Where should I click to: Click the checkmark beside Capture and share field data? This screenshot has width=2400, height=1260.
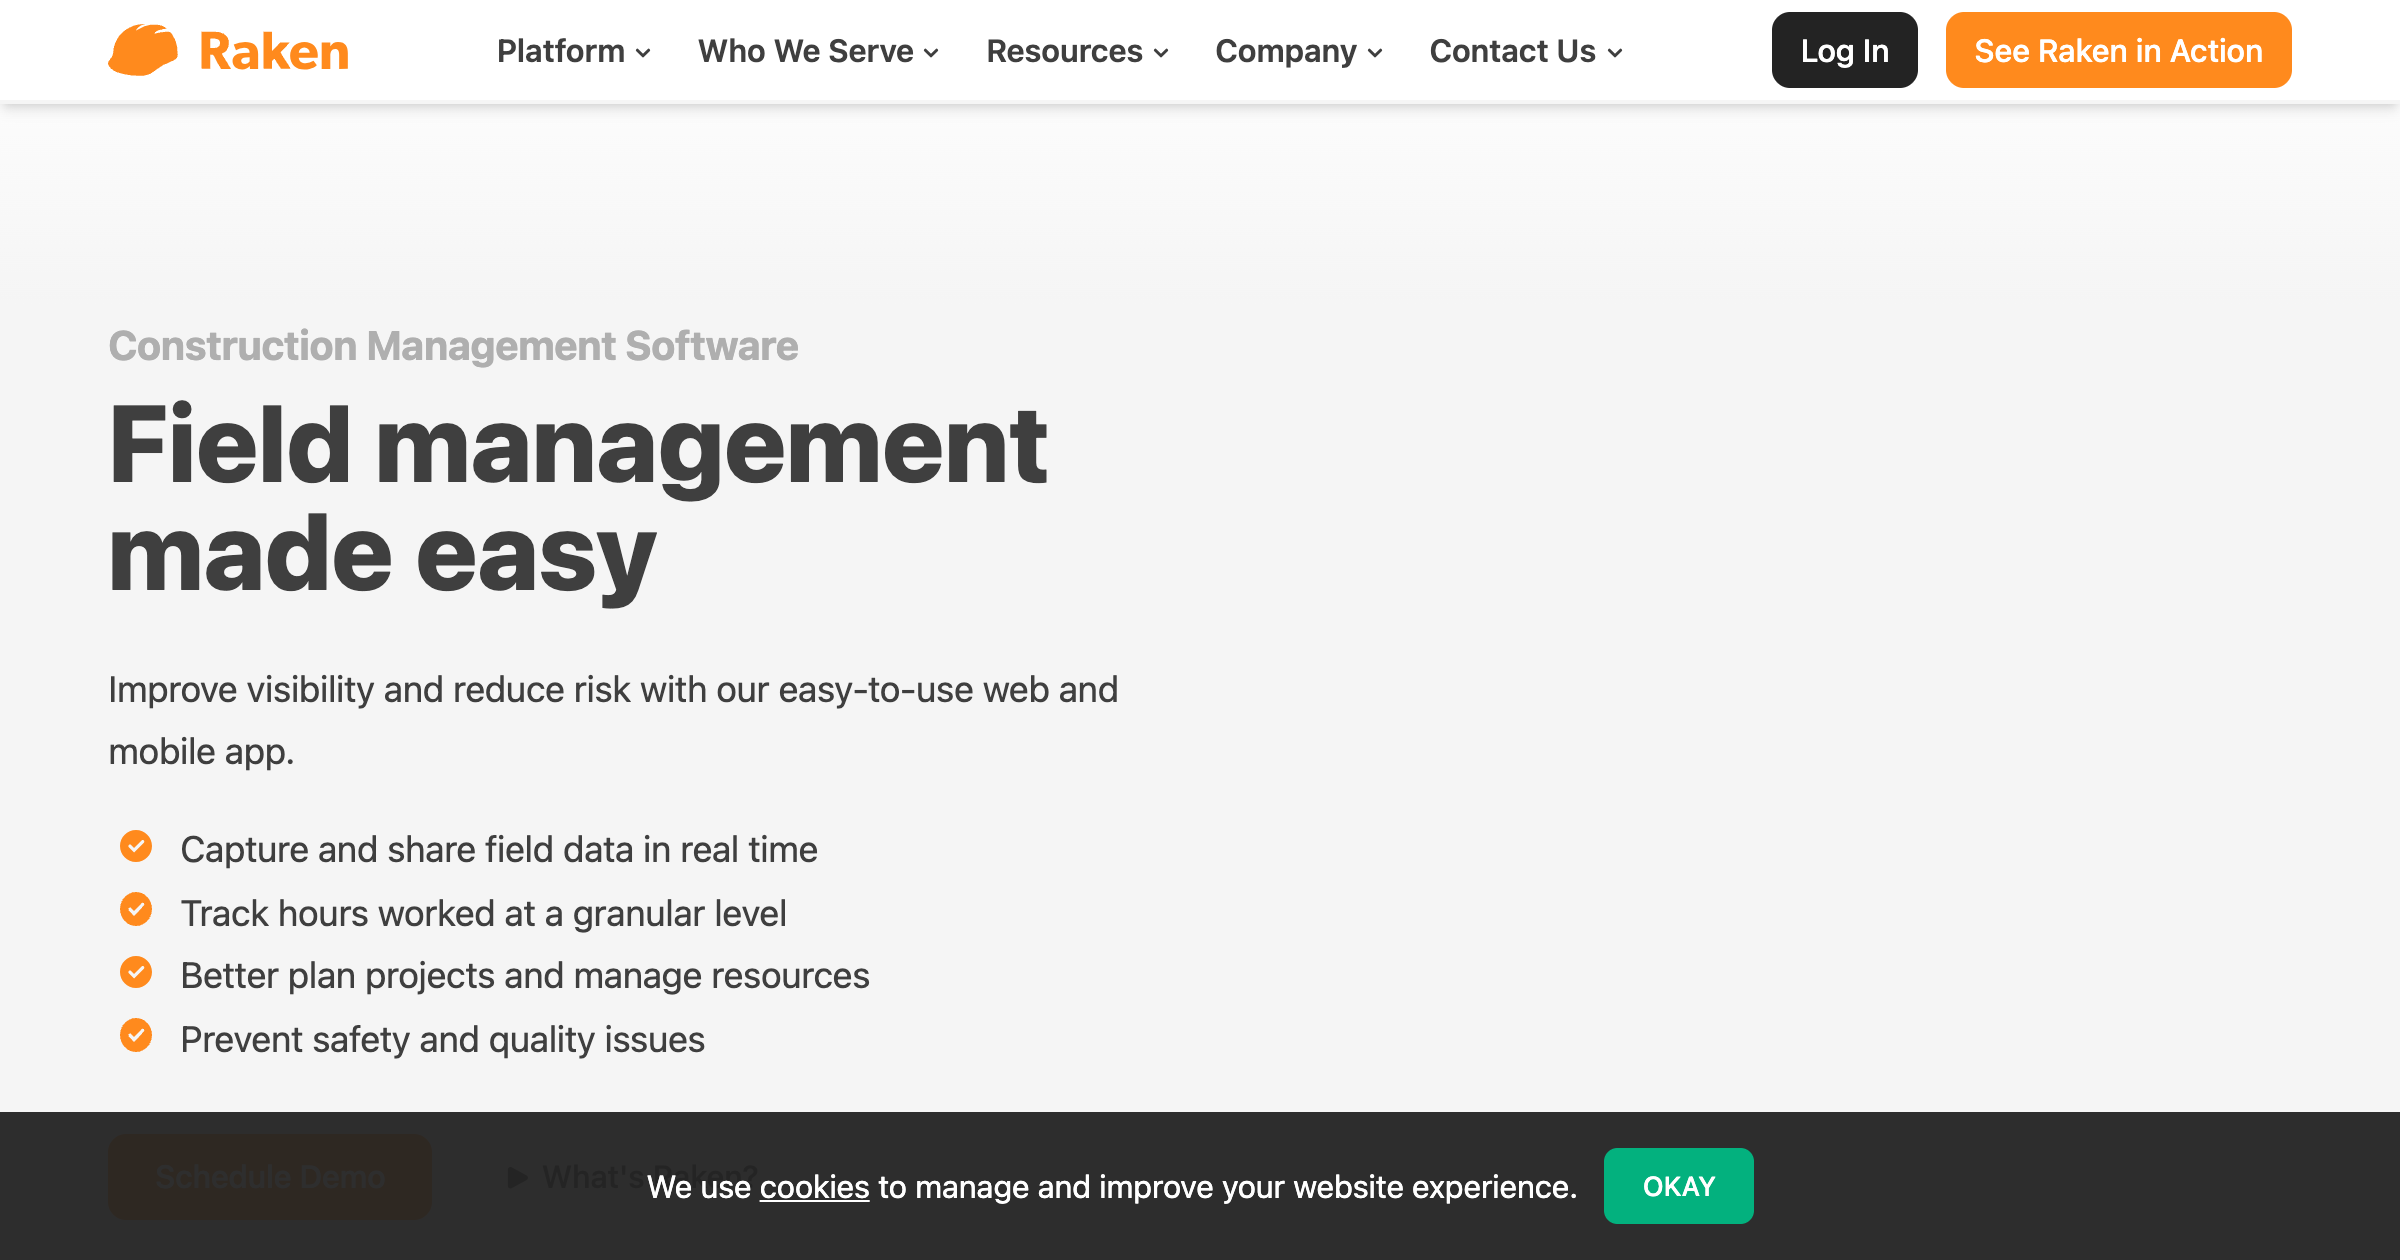pos(136,846)
